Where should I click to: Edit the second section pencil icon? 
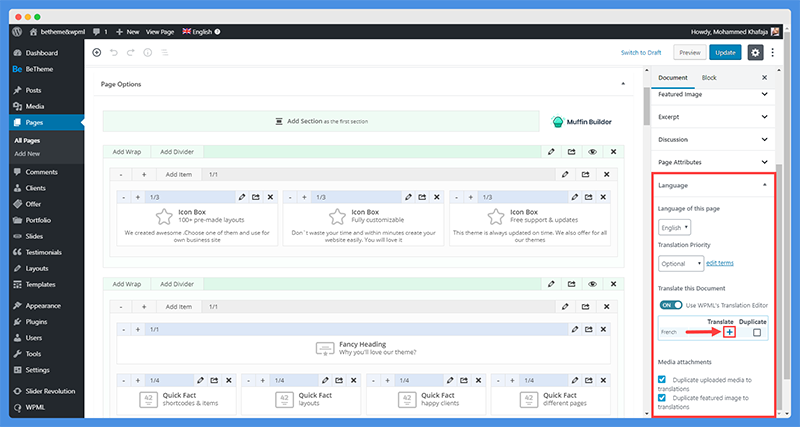[551, 284]
